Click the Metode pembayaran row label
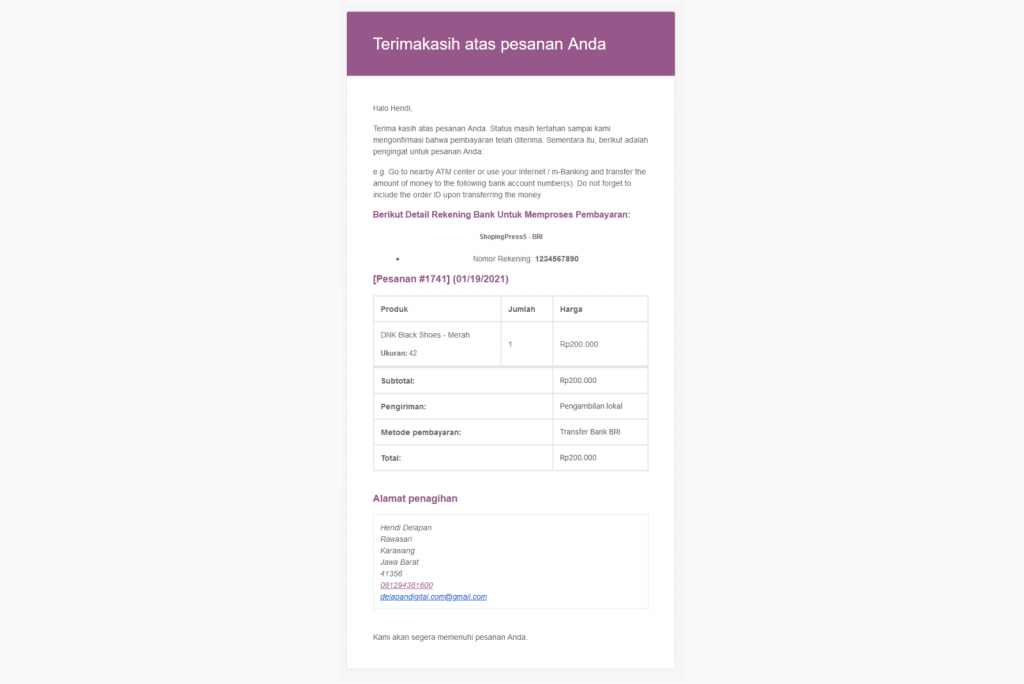 pos(421,433)
